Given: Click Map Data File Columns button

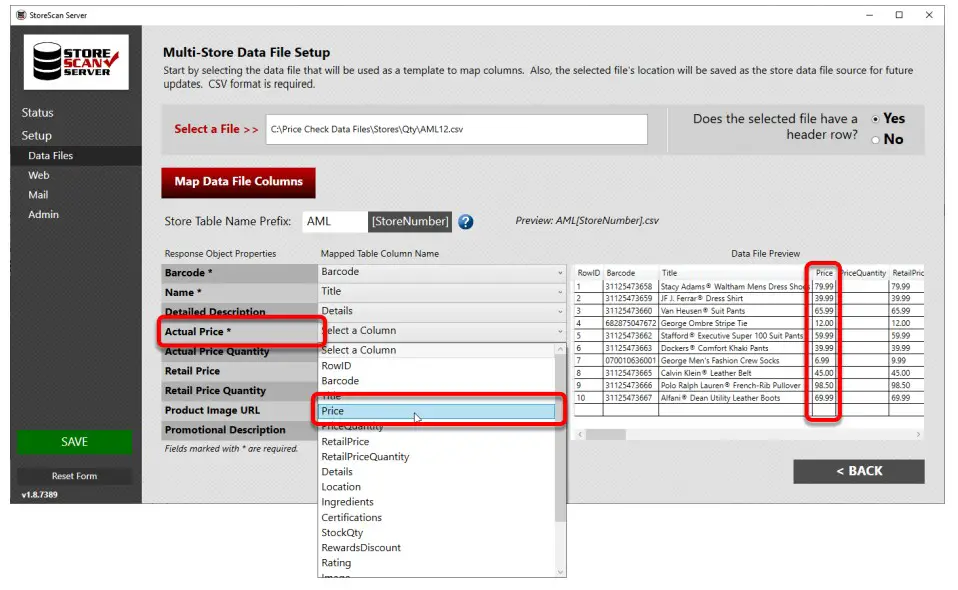Looking at the screenshot, I should pos(238,182).
